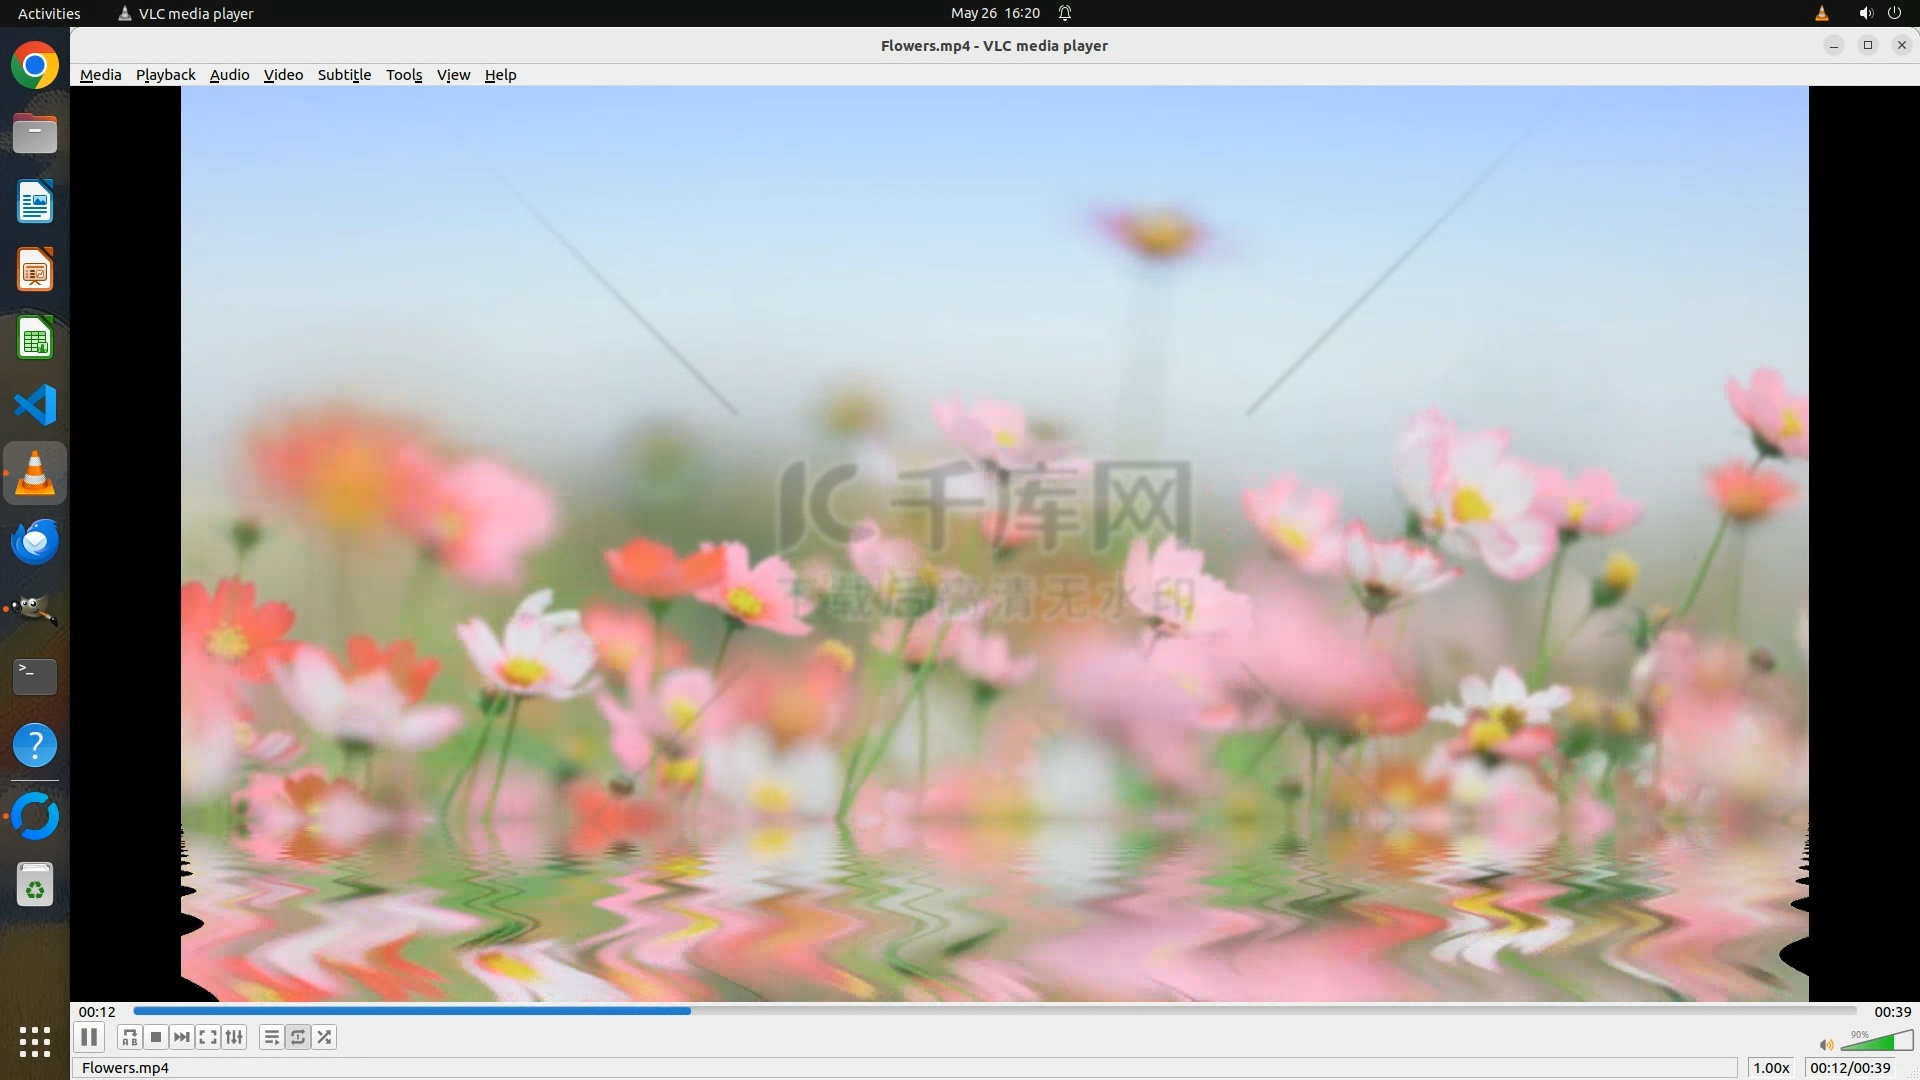Skip to next media item
This screenshot has height=1080, width=1920.
tap(182, 1037)
